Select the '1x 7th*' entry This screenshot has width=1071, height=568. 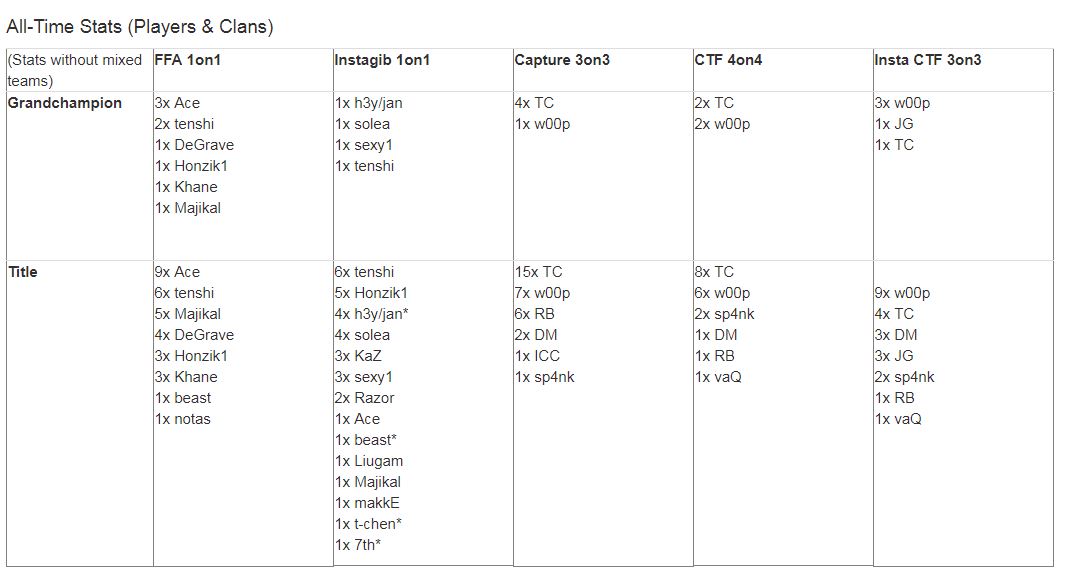357,545
